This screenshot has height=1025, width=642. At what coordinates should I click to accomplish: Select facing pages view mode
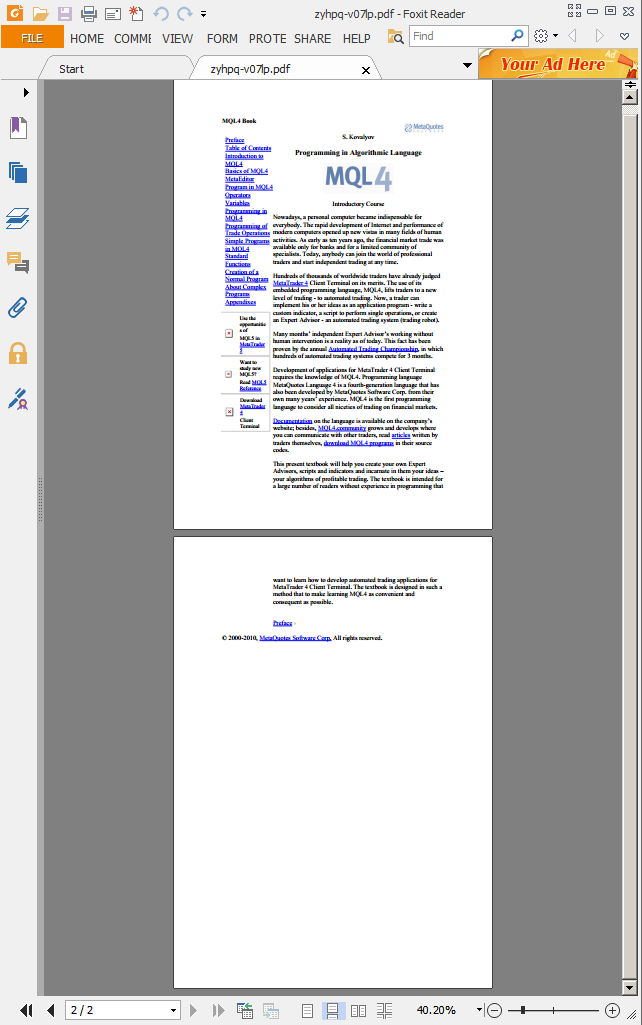[x=358, y=1011]
